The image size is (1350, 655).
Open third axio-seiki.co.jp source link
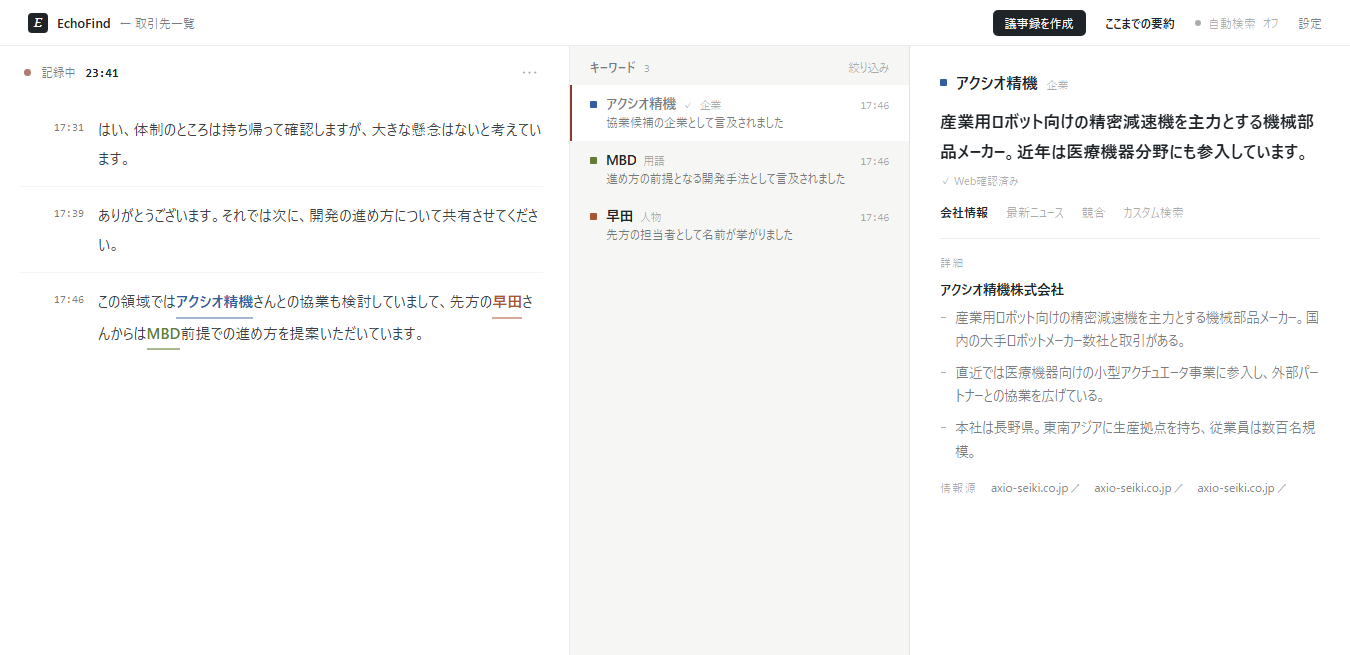pyautogui.click(x=1241, y=488)
